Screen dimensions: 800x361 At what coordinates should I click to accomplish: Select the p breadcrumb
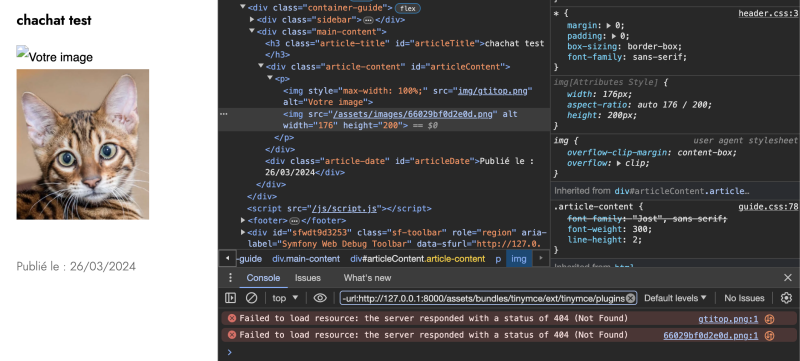(498, 259)
